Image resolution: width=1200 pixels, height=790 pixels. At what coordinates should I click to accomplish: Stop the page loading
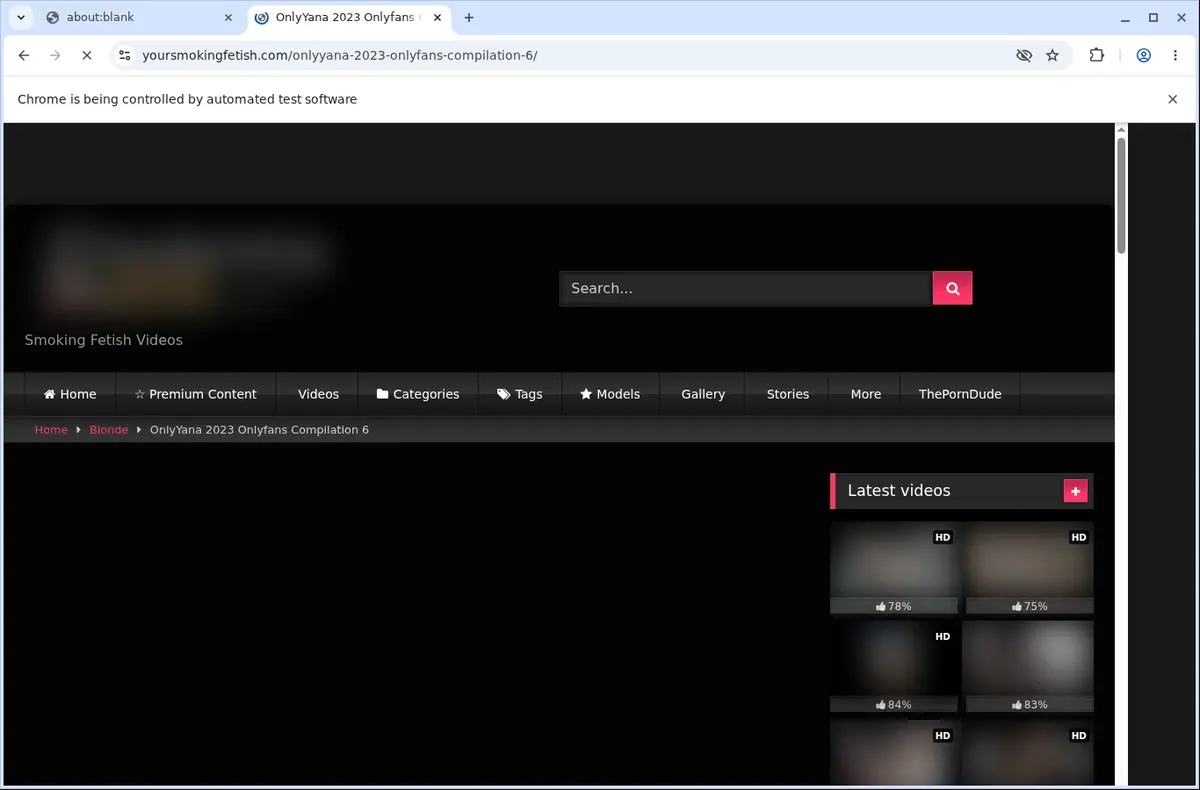click(x=87, y=56)
